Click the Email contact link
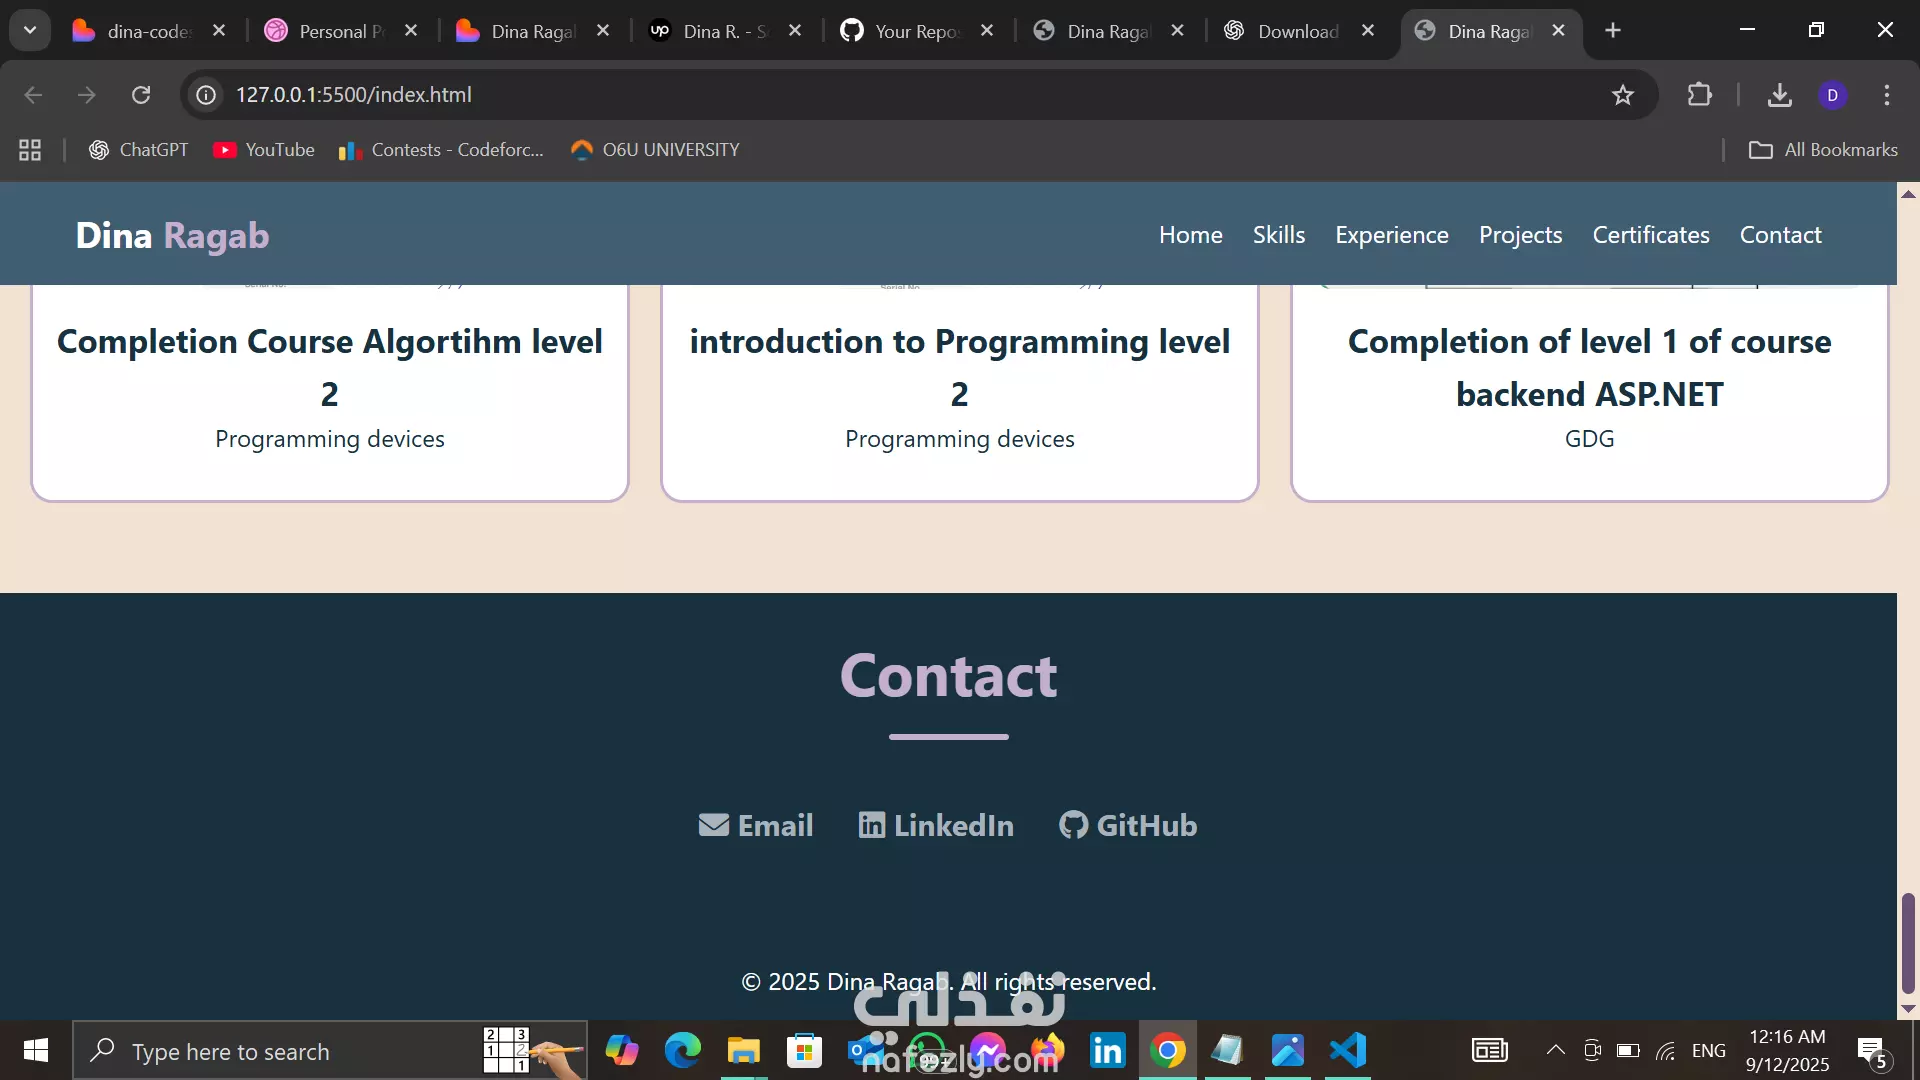Viewport: 1920px width, 1080px height. (756, 825)
